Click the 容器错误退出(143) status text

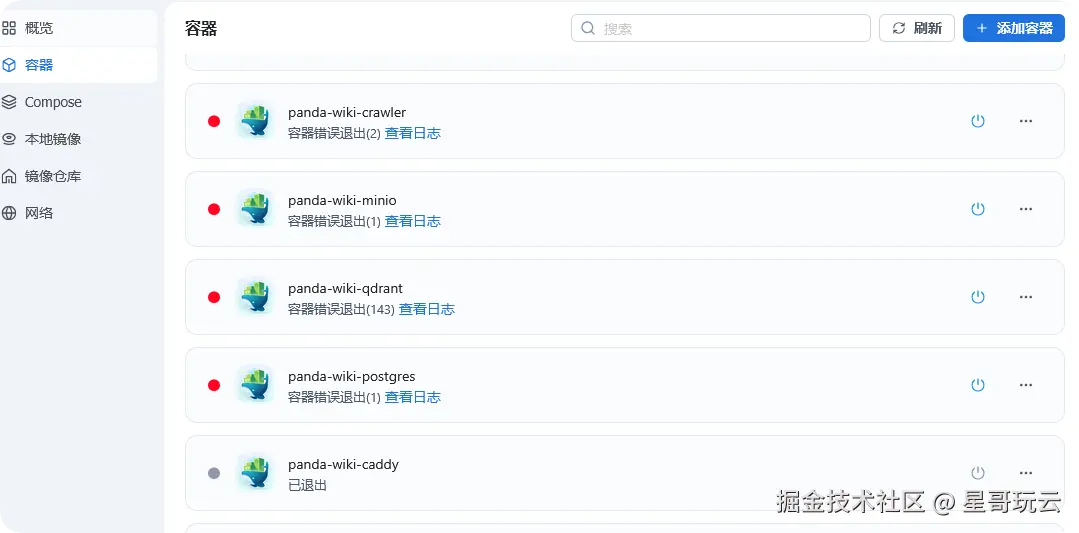click(341, 309)
